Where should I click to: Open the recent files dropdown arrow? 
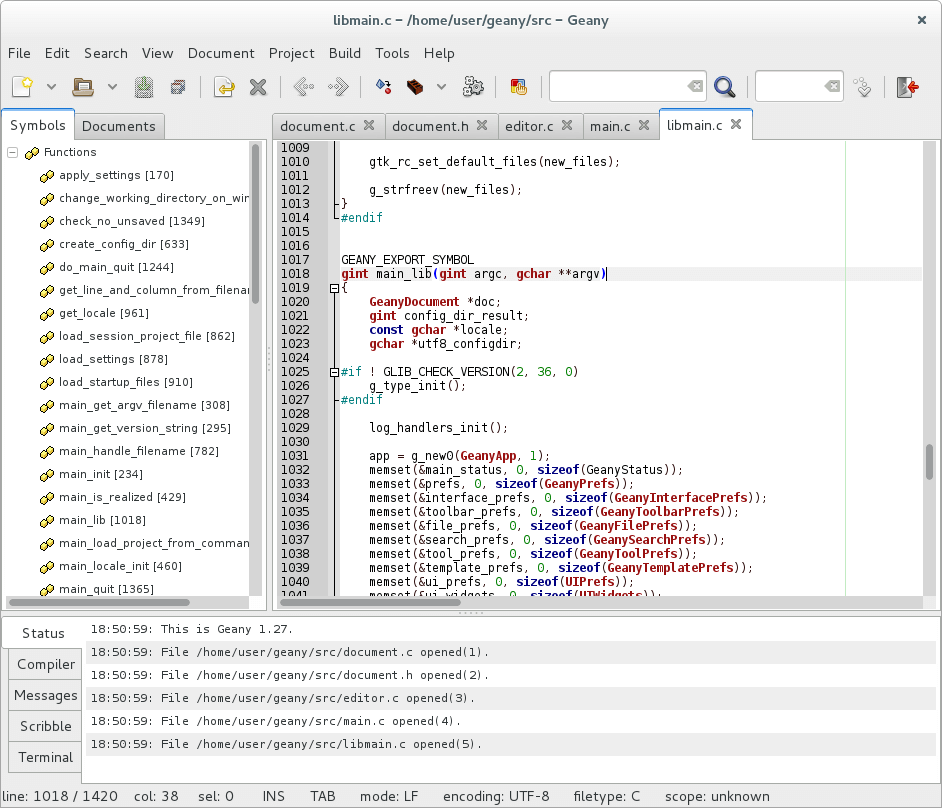coord(112,87)
